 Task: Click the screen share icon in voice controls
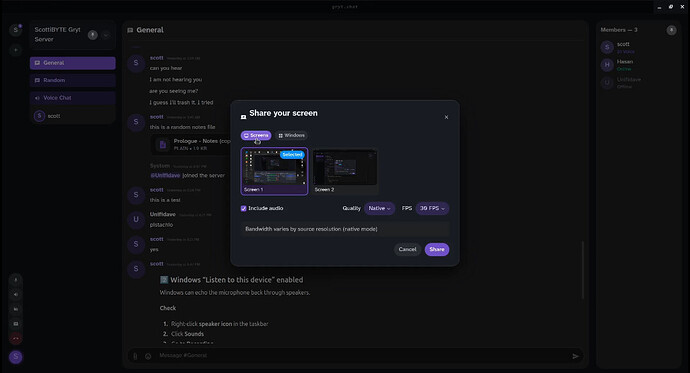click(16, 324)
